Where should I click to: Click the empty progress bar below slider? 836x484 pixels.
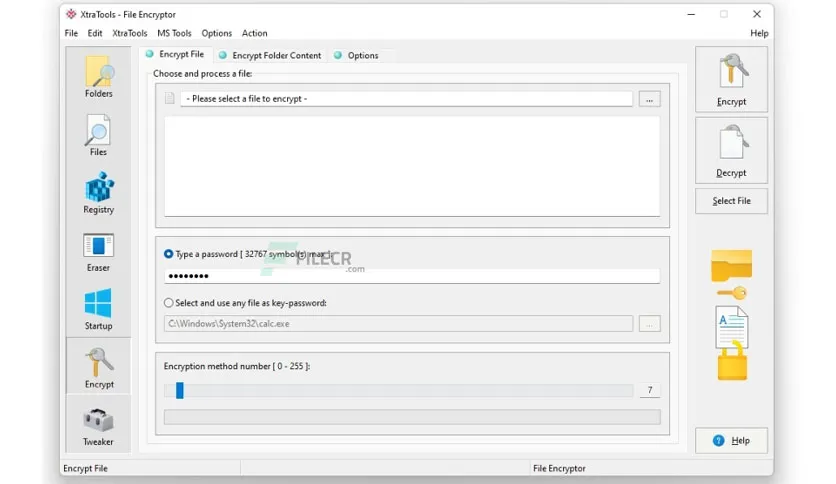click(x=412, y=417)
